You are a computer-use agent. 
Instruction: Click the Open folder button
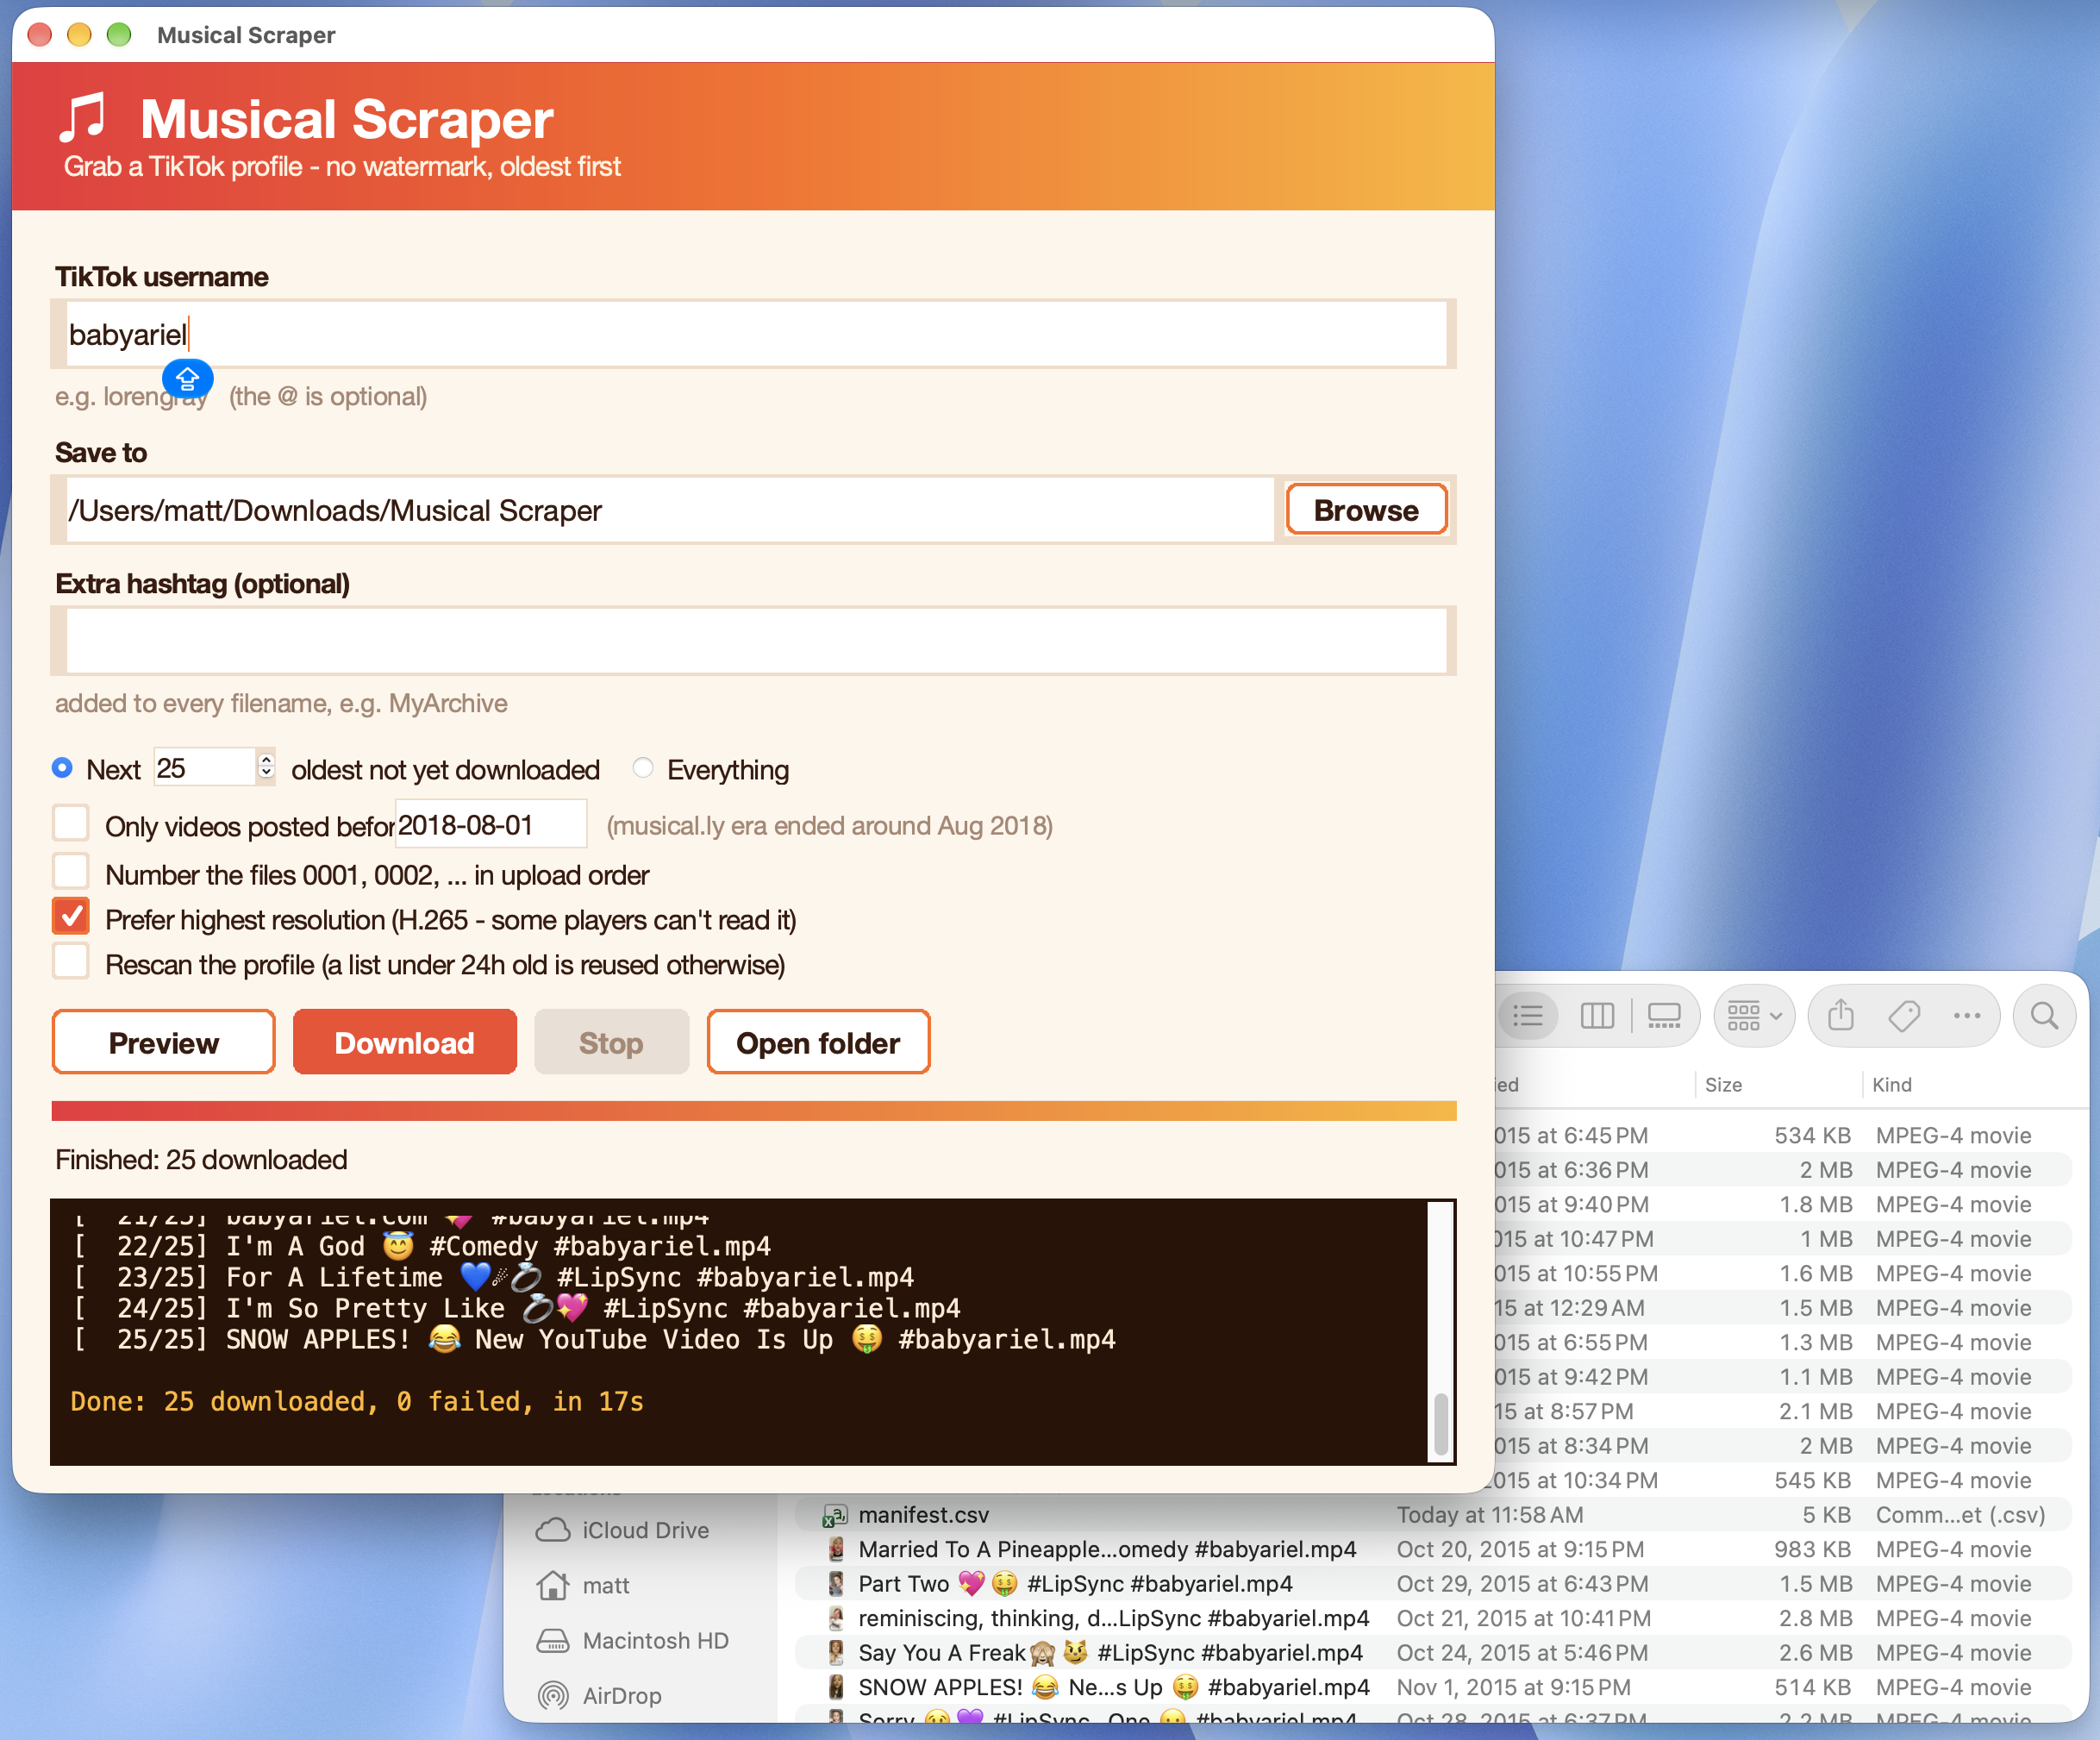(x=818, y=1042)
